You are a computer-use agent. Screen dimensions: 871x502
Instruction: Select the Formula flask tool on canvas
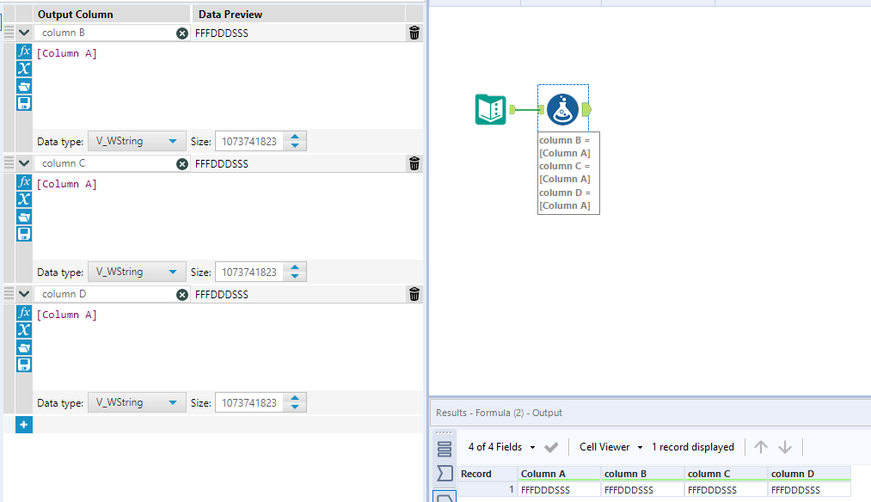562,109
